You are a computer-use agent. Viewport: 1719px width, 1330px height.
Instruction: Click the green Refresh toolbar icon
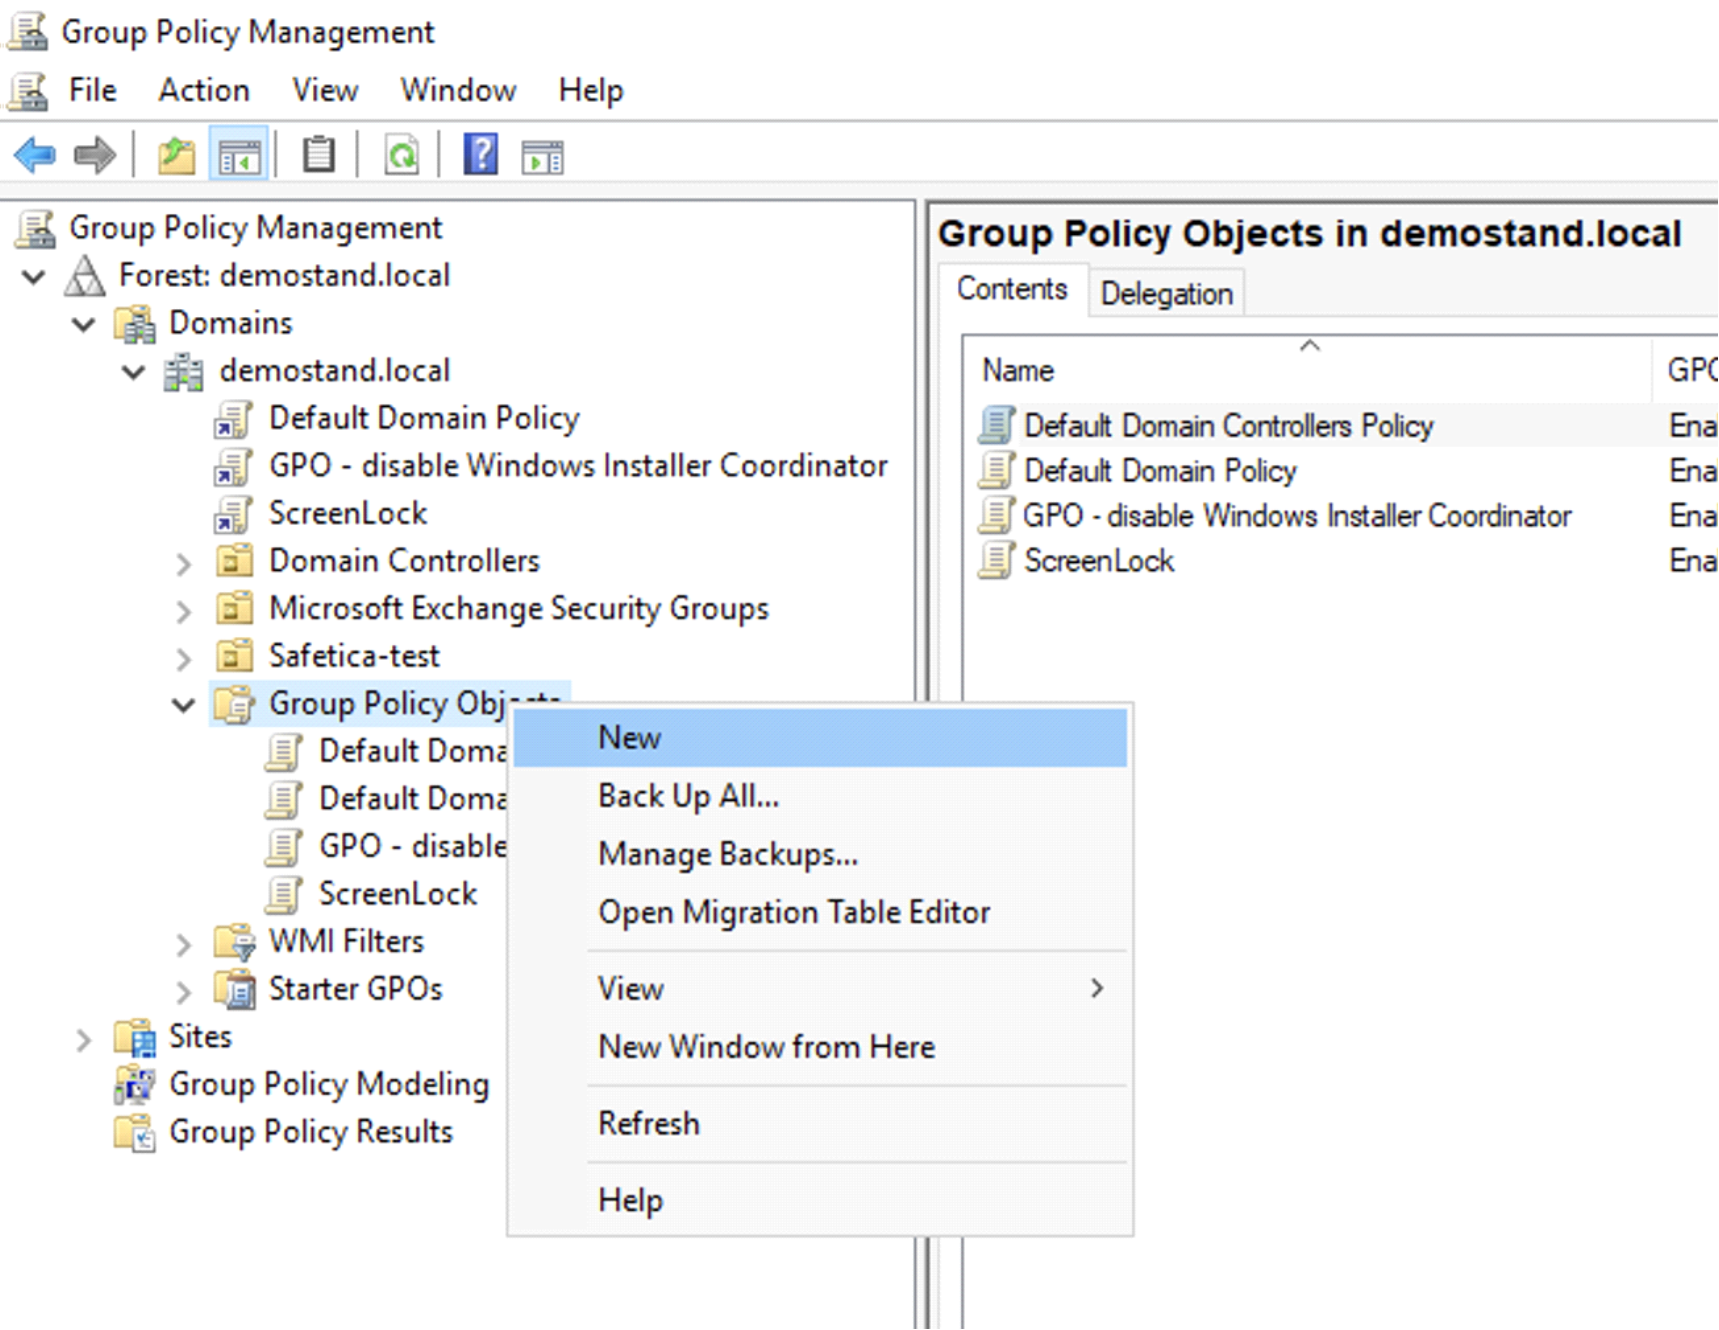pos(402,156)
